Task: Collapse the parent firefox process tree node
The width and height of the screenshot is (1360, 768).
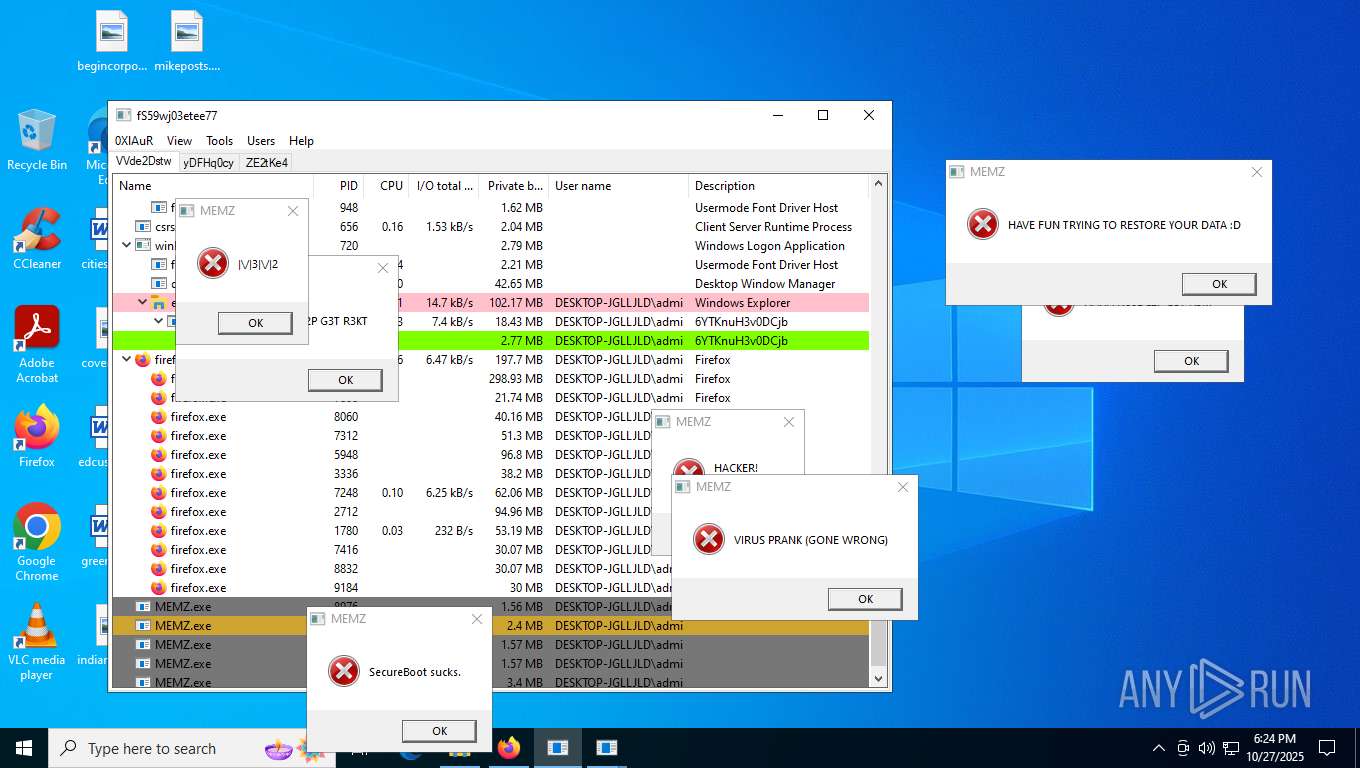Action: 126,360
